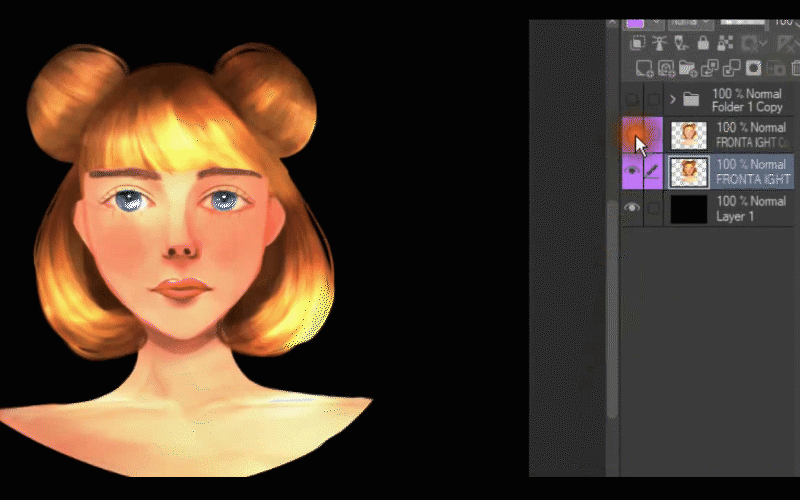Toggle Lock Transparent Pixels icon

(x=725, y=43)
